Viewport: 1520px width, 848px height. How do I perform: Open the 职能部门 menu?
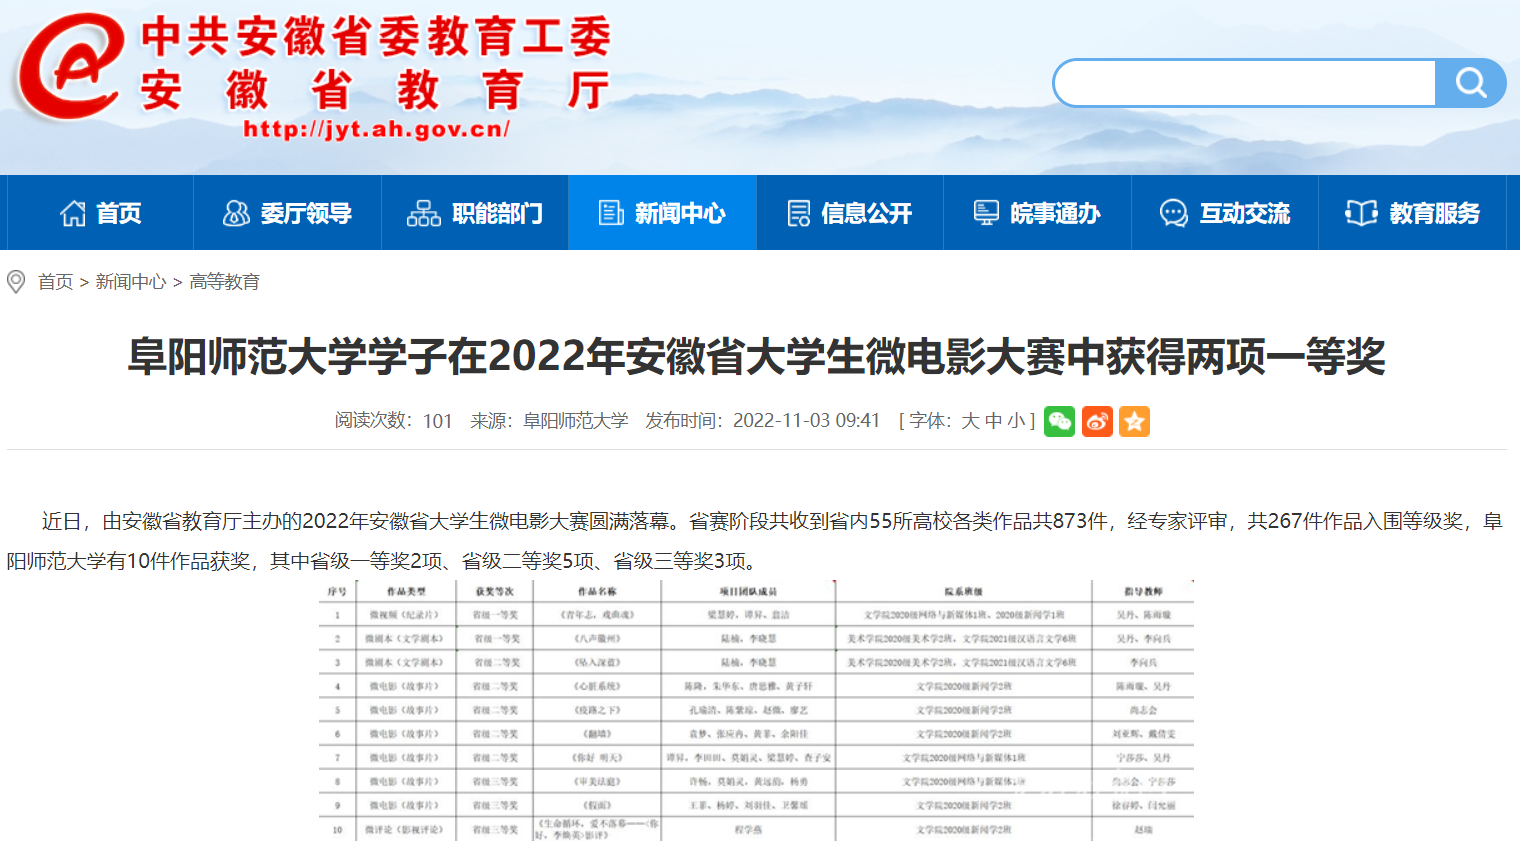coord(475,213)
